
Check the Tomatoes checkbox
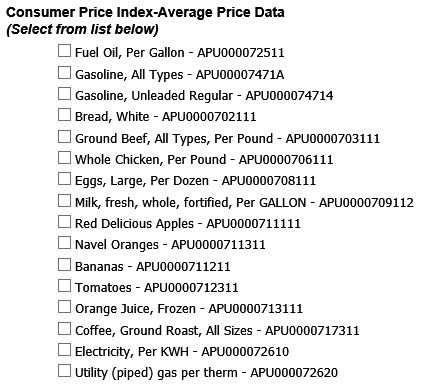(x=64, y=286)
